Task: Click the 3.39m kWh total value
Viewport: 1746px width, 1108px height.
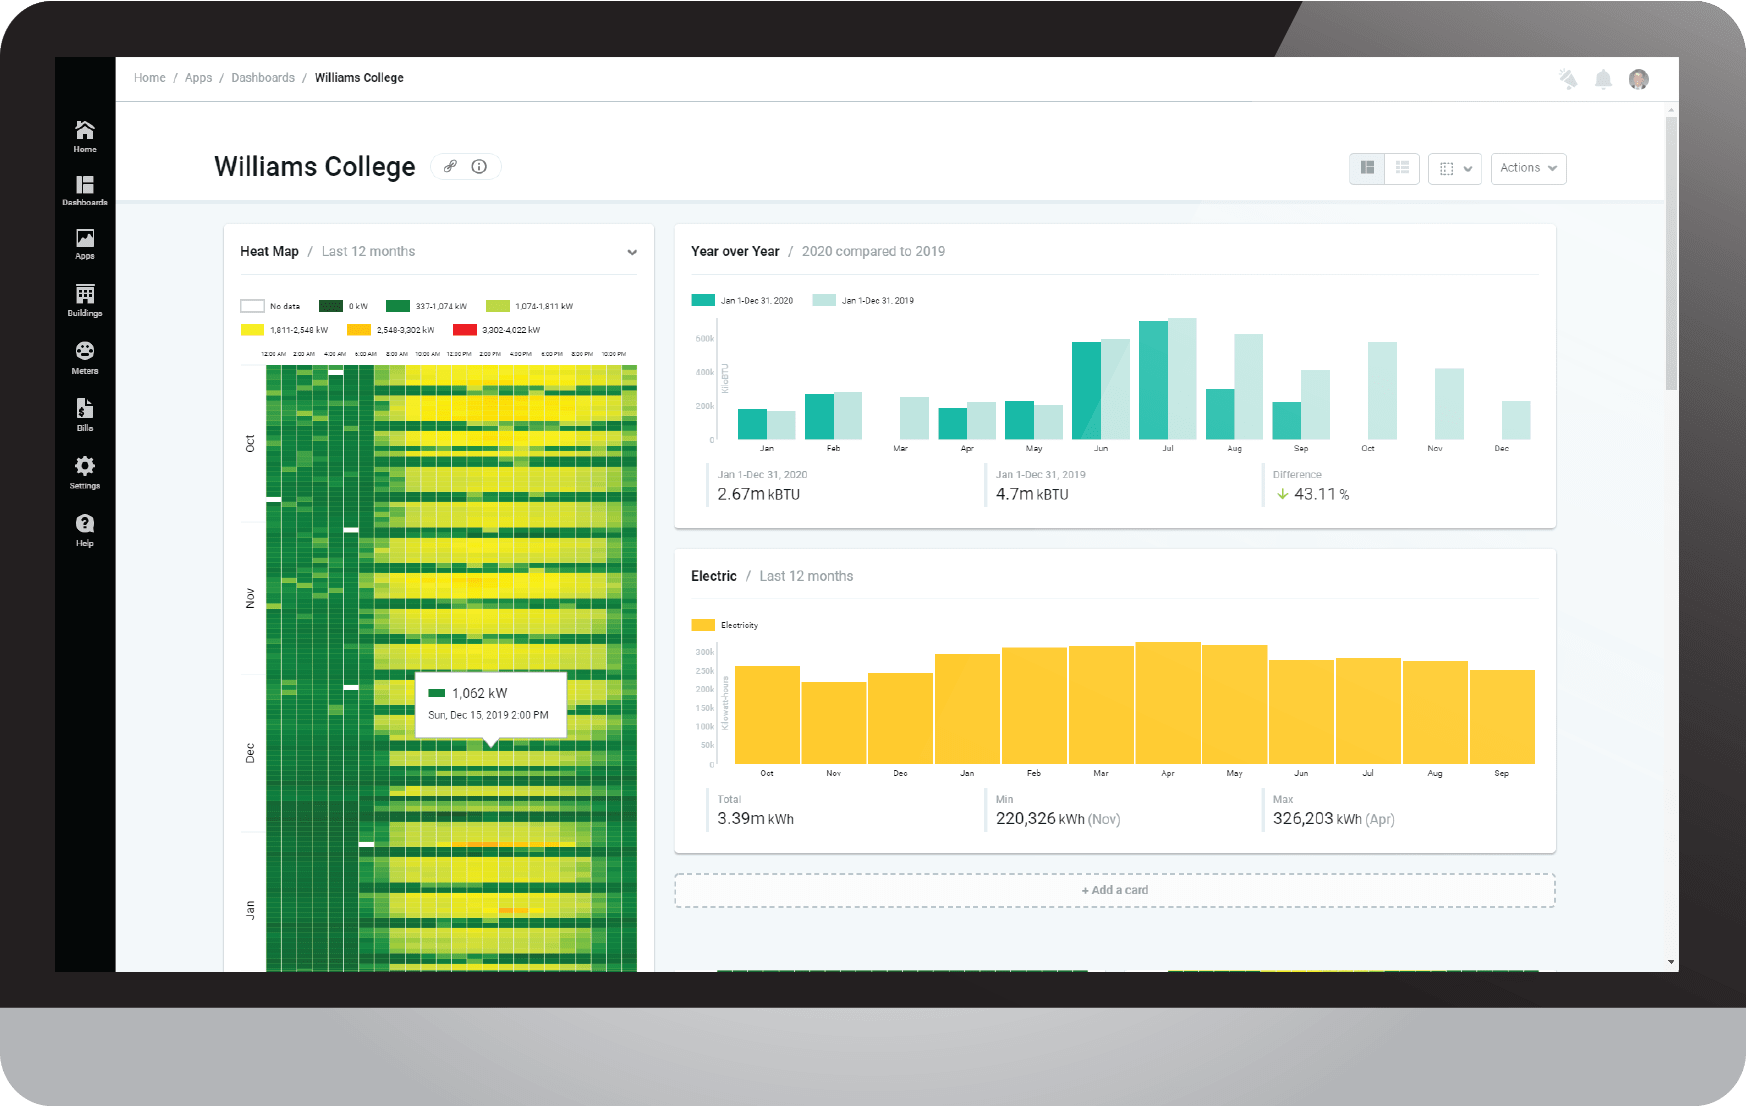Action: tap(756, 819)
